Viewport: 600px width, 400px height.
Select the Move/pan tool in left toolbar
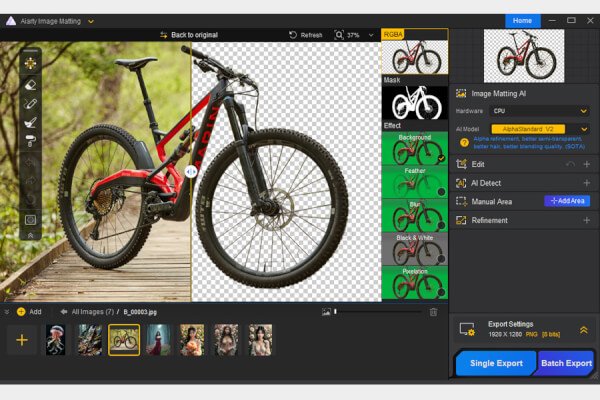(31, 63)
